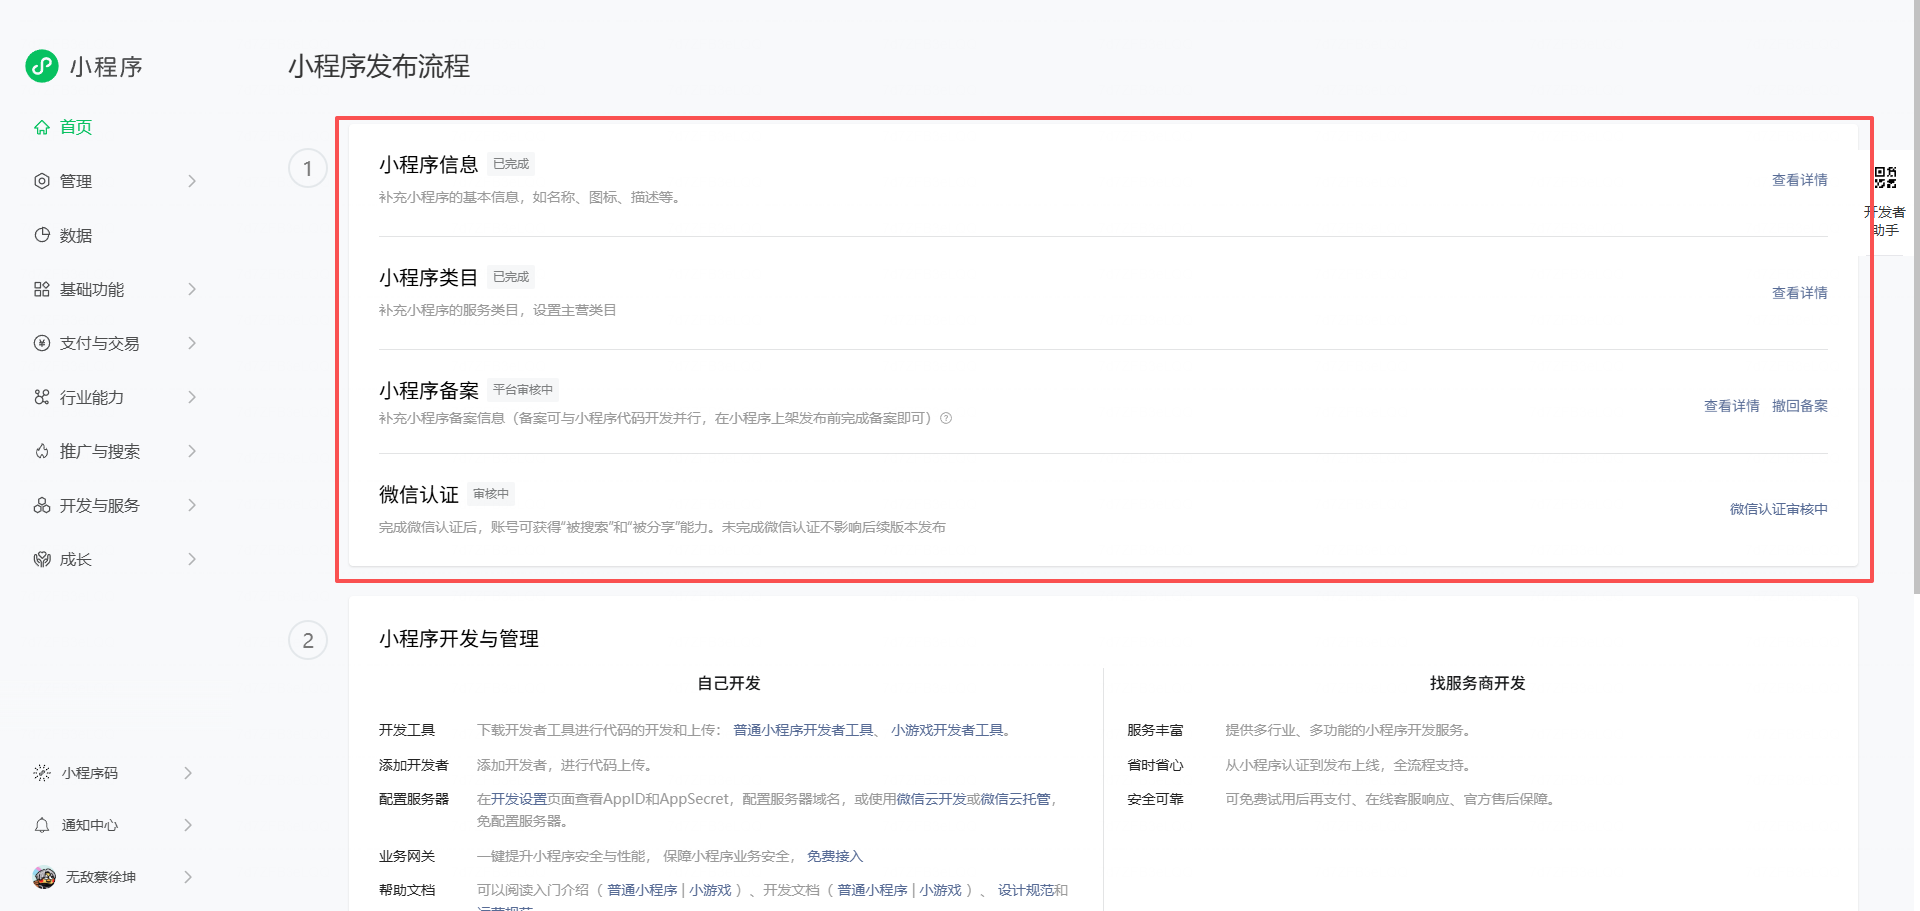Click the 添加开发者 row label

pos(414,765)
